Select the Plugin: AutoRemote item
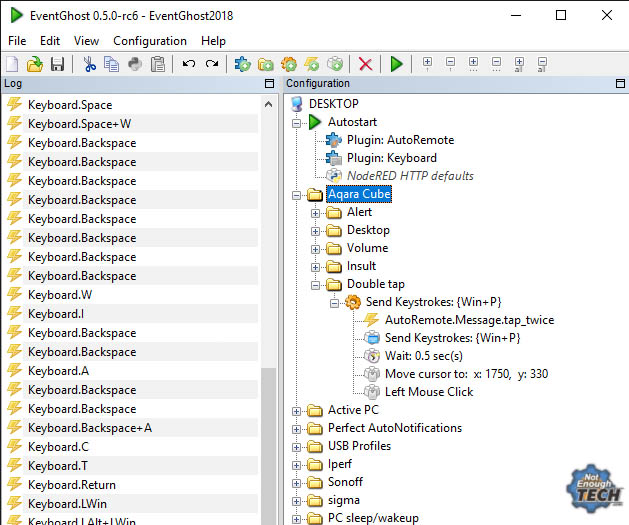Screen dimensions: 629x525 pos(400,140)
